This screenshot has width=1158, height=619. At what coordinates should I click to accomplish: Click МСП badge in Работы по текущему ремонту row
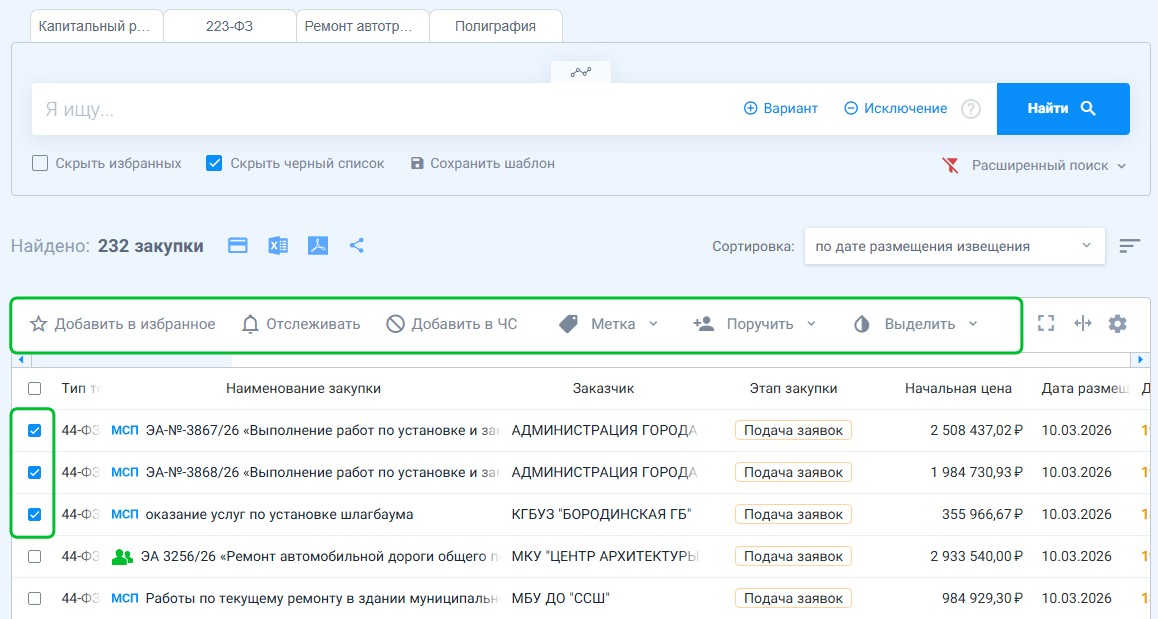[x=124, y=598]
